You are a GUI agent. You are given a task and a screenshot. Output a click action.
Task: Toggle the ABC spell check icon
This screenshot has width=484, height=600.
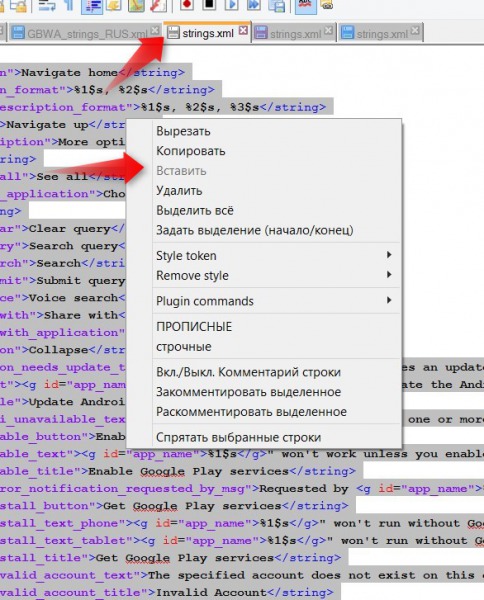coord(305,5)
